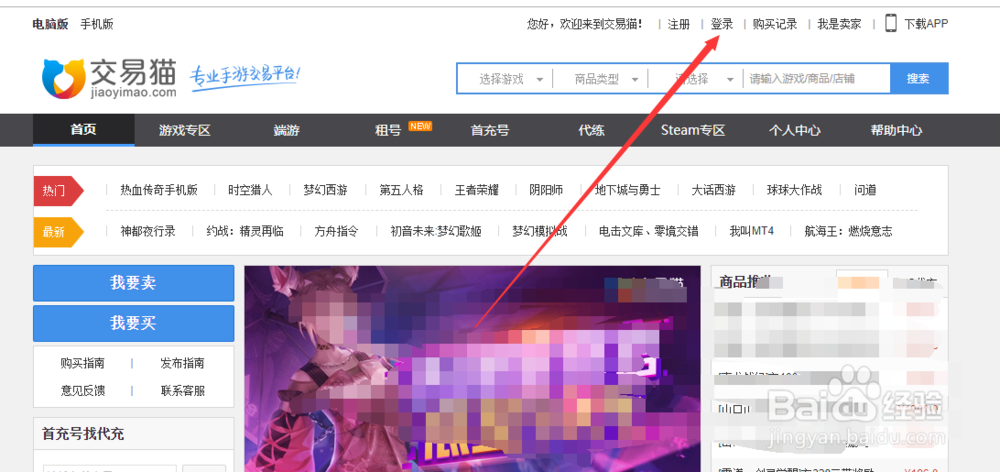Open 我叫MT4 game link
The image size is (1000, 472).
click(x=752, y=231)
